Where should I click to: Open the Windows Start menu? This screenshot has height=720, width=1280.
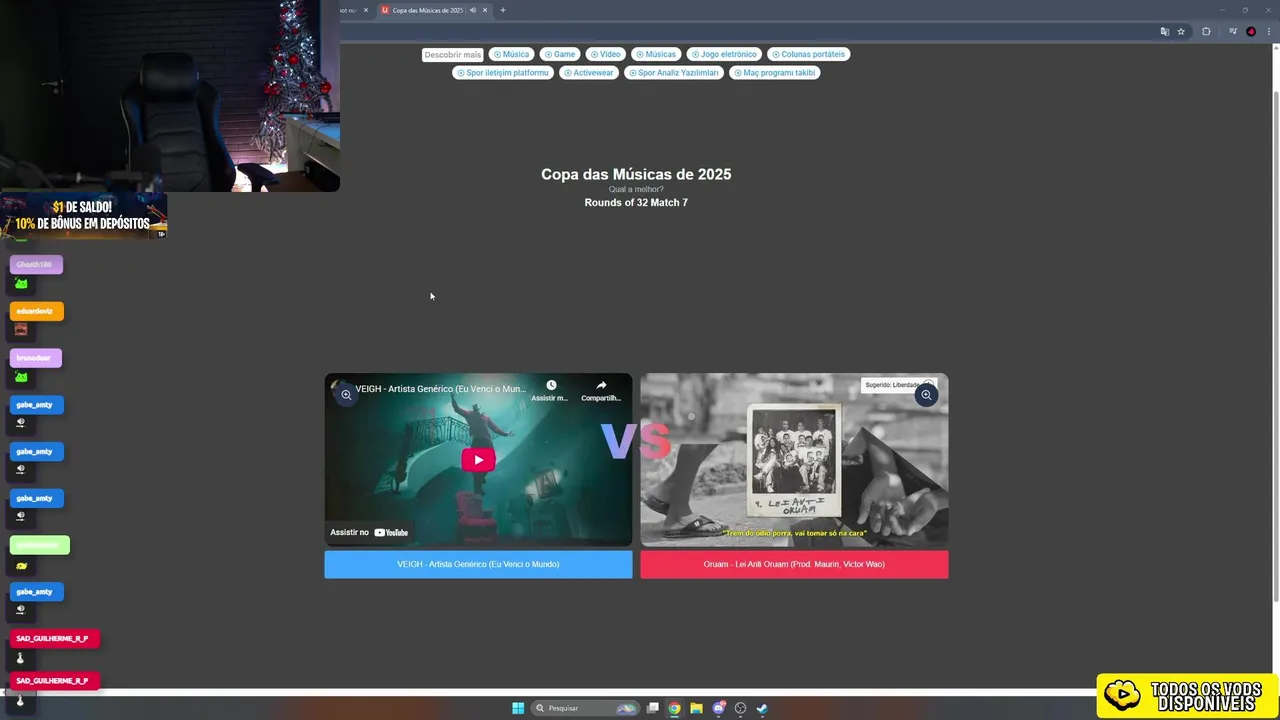518,708
